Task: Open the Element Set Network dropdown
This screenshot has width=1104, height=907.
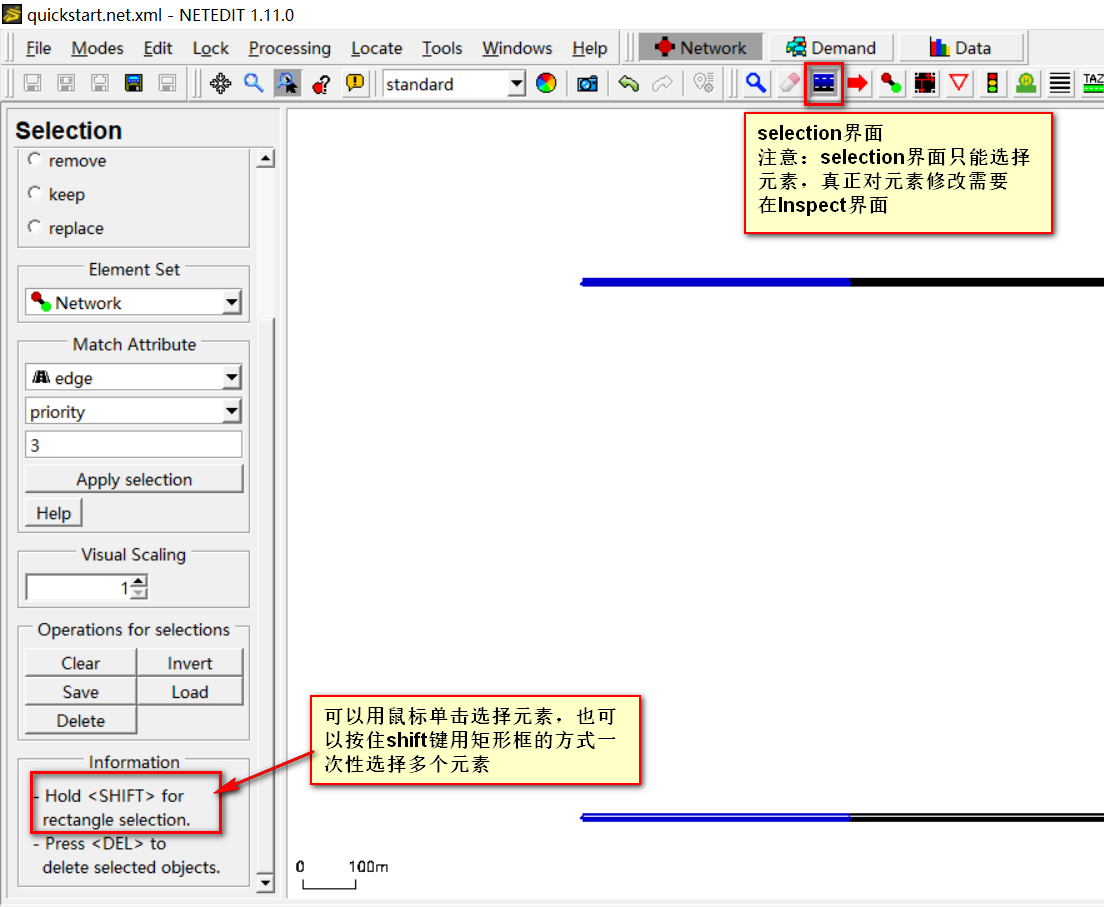Action: (x=133, y=302)
